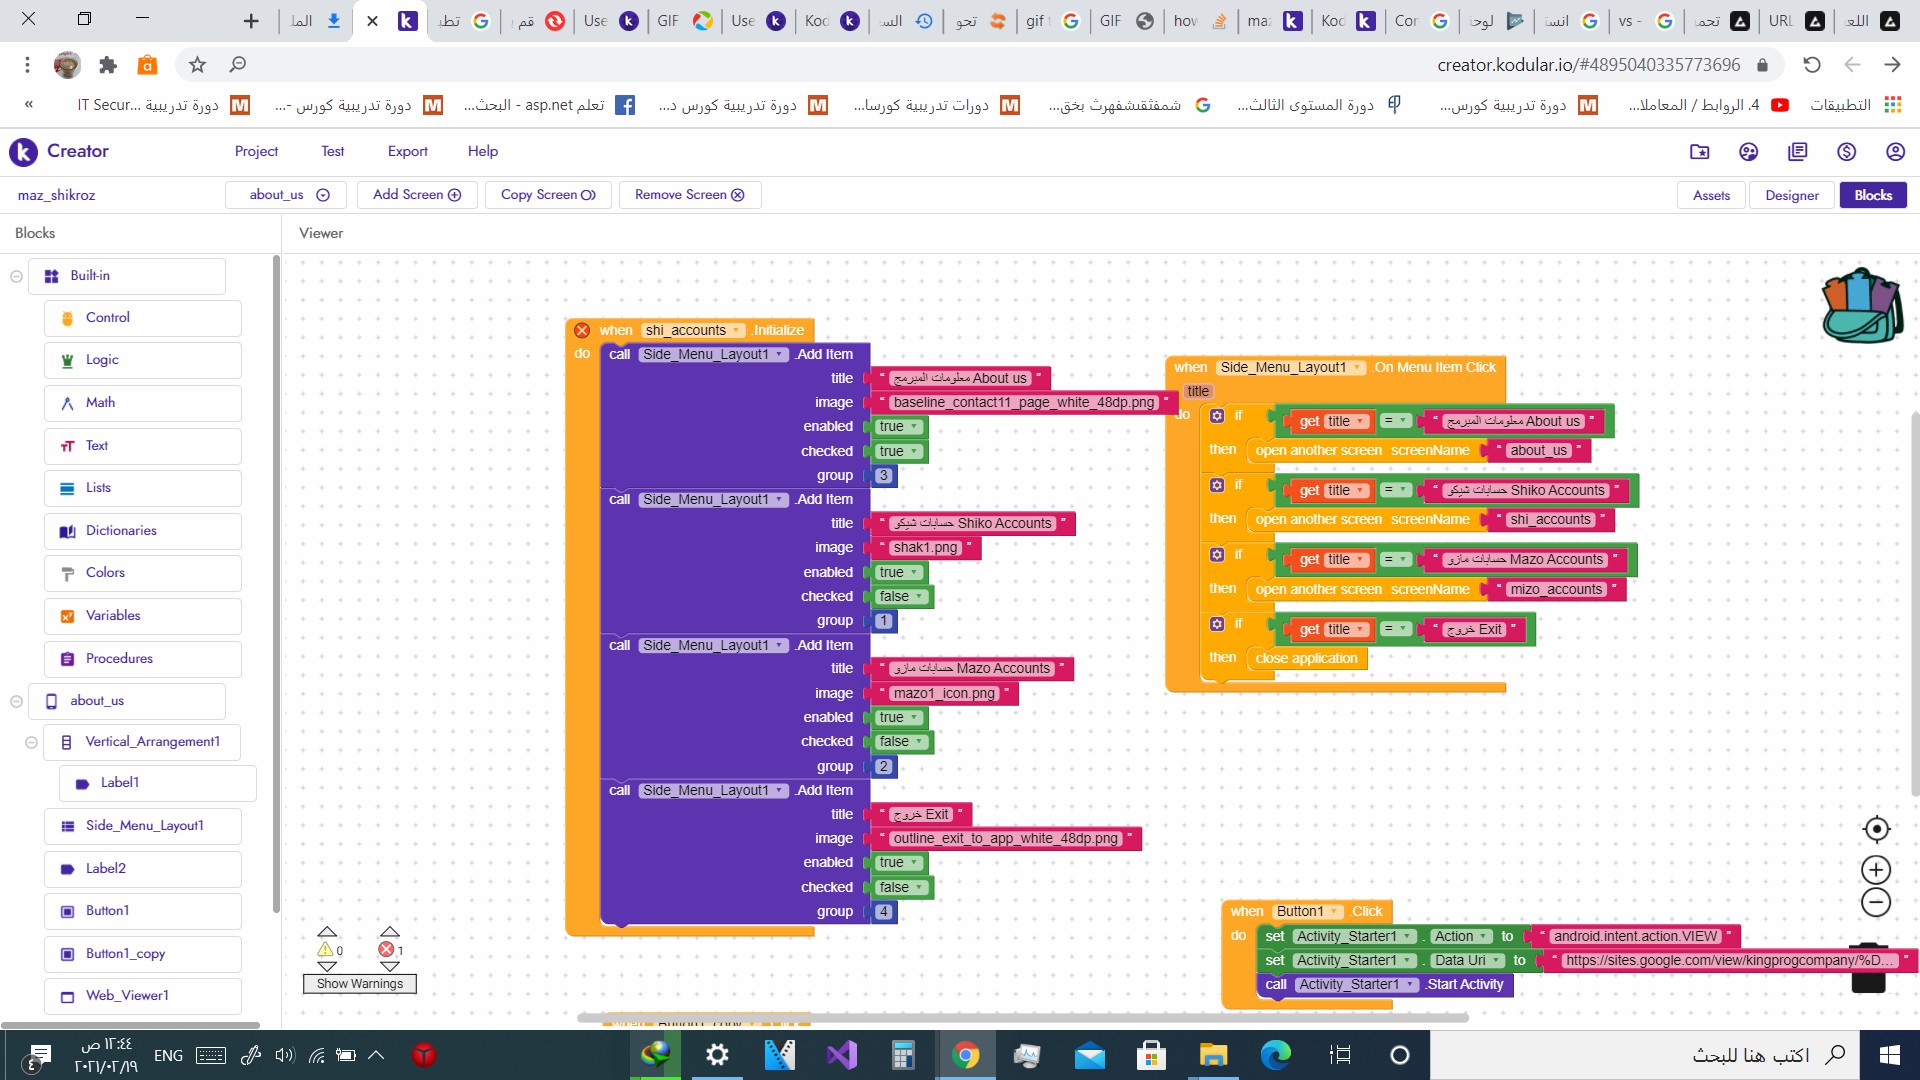Screen dimensions: 1920x1080
Task: Toggle warnings with Show Warnings button
Action: click(x=360, y=984)
